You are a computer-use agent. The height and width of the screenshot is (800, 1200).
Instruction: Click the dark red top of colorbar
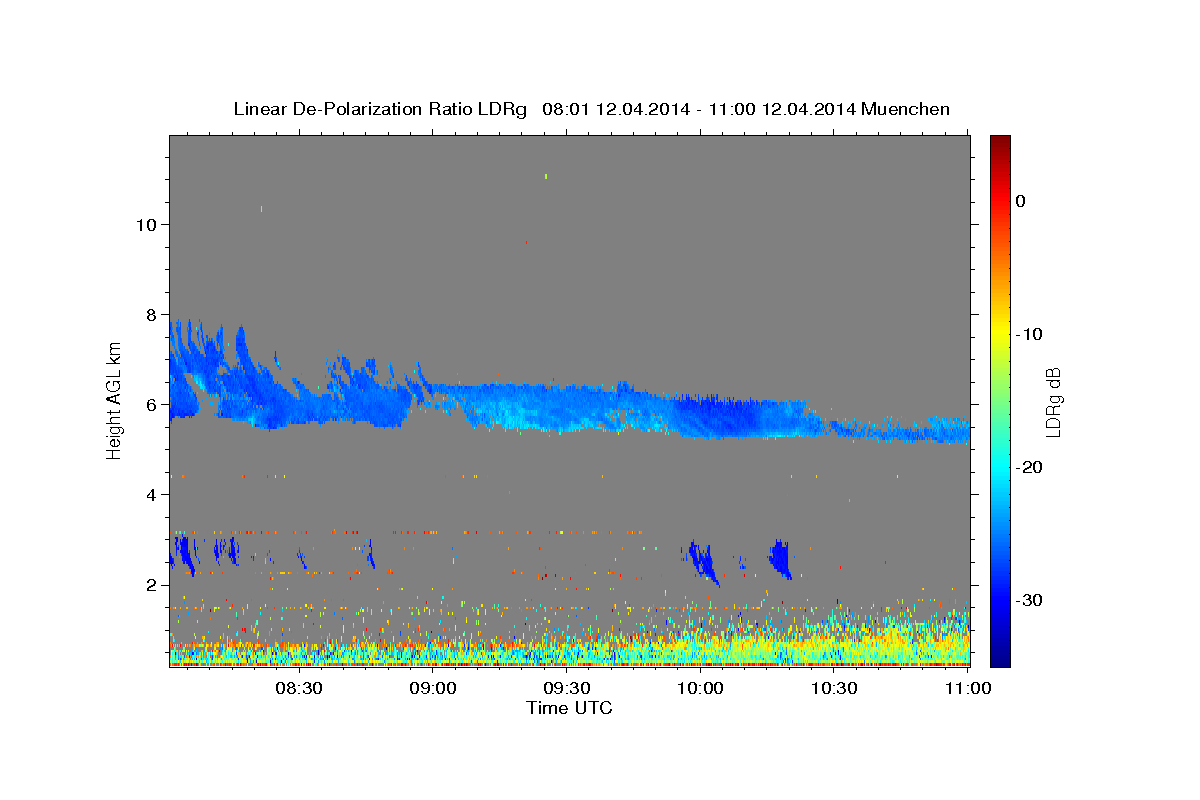(x=1000, y=143)
